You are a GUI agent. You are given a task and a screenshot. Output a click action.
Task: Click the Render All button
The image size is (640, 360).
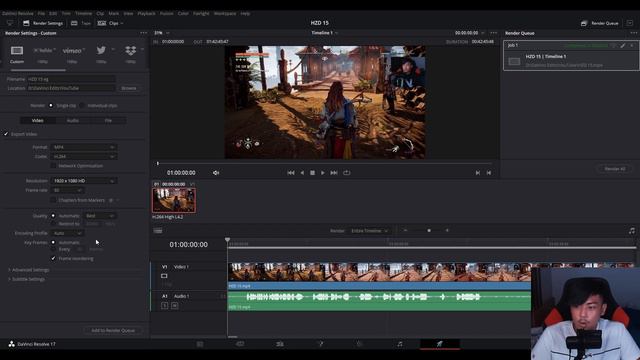coord(615,169)
